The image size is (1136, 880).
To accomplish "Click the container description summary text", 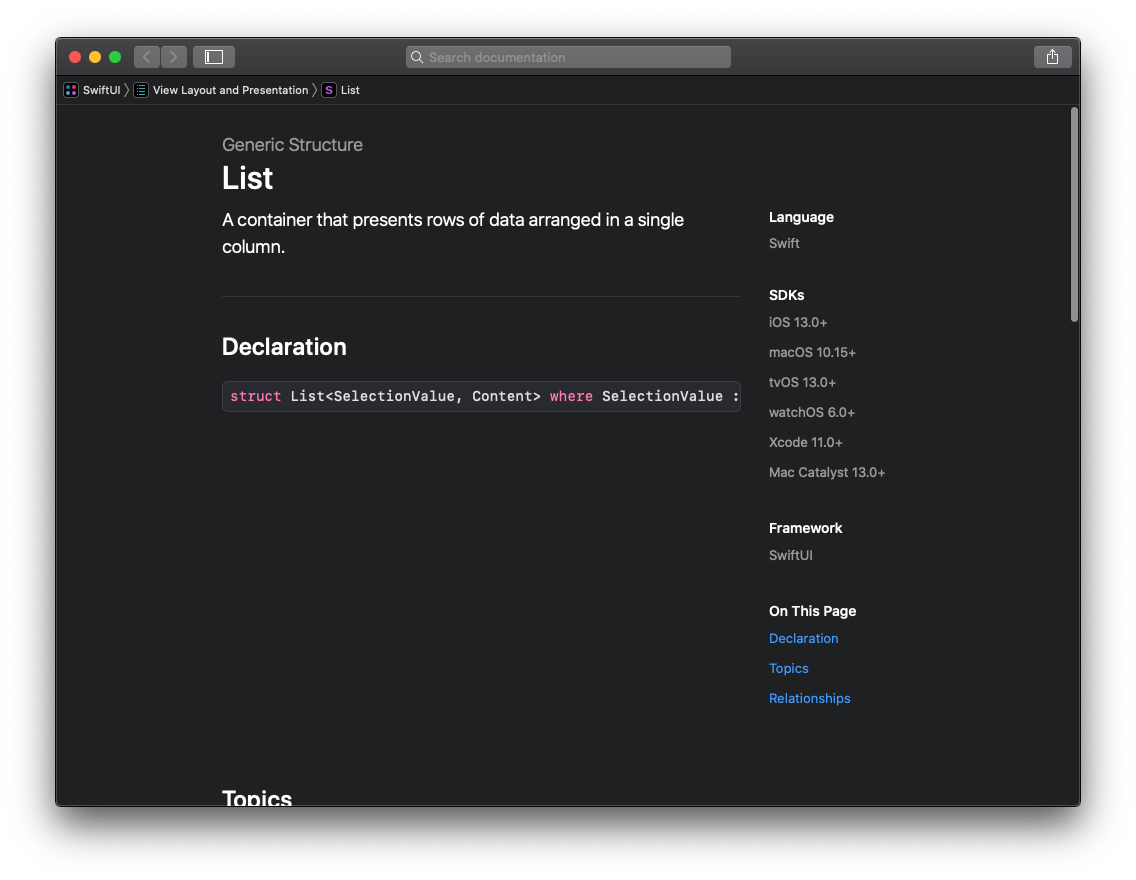I will click(x=453, y=233).
